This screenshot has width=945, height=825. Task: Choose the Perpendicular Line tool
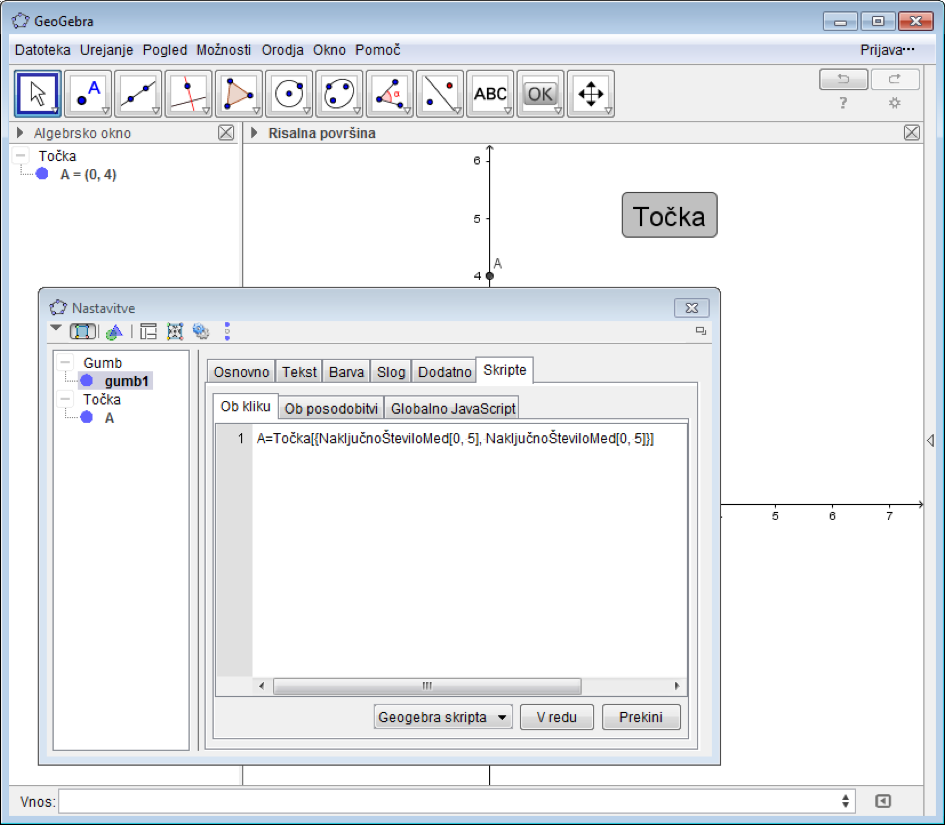tap(188, 94)
